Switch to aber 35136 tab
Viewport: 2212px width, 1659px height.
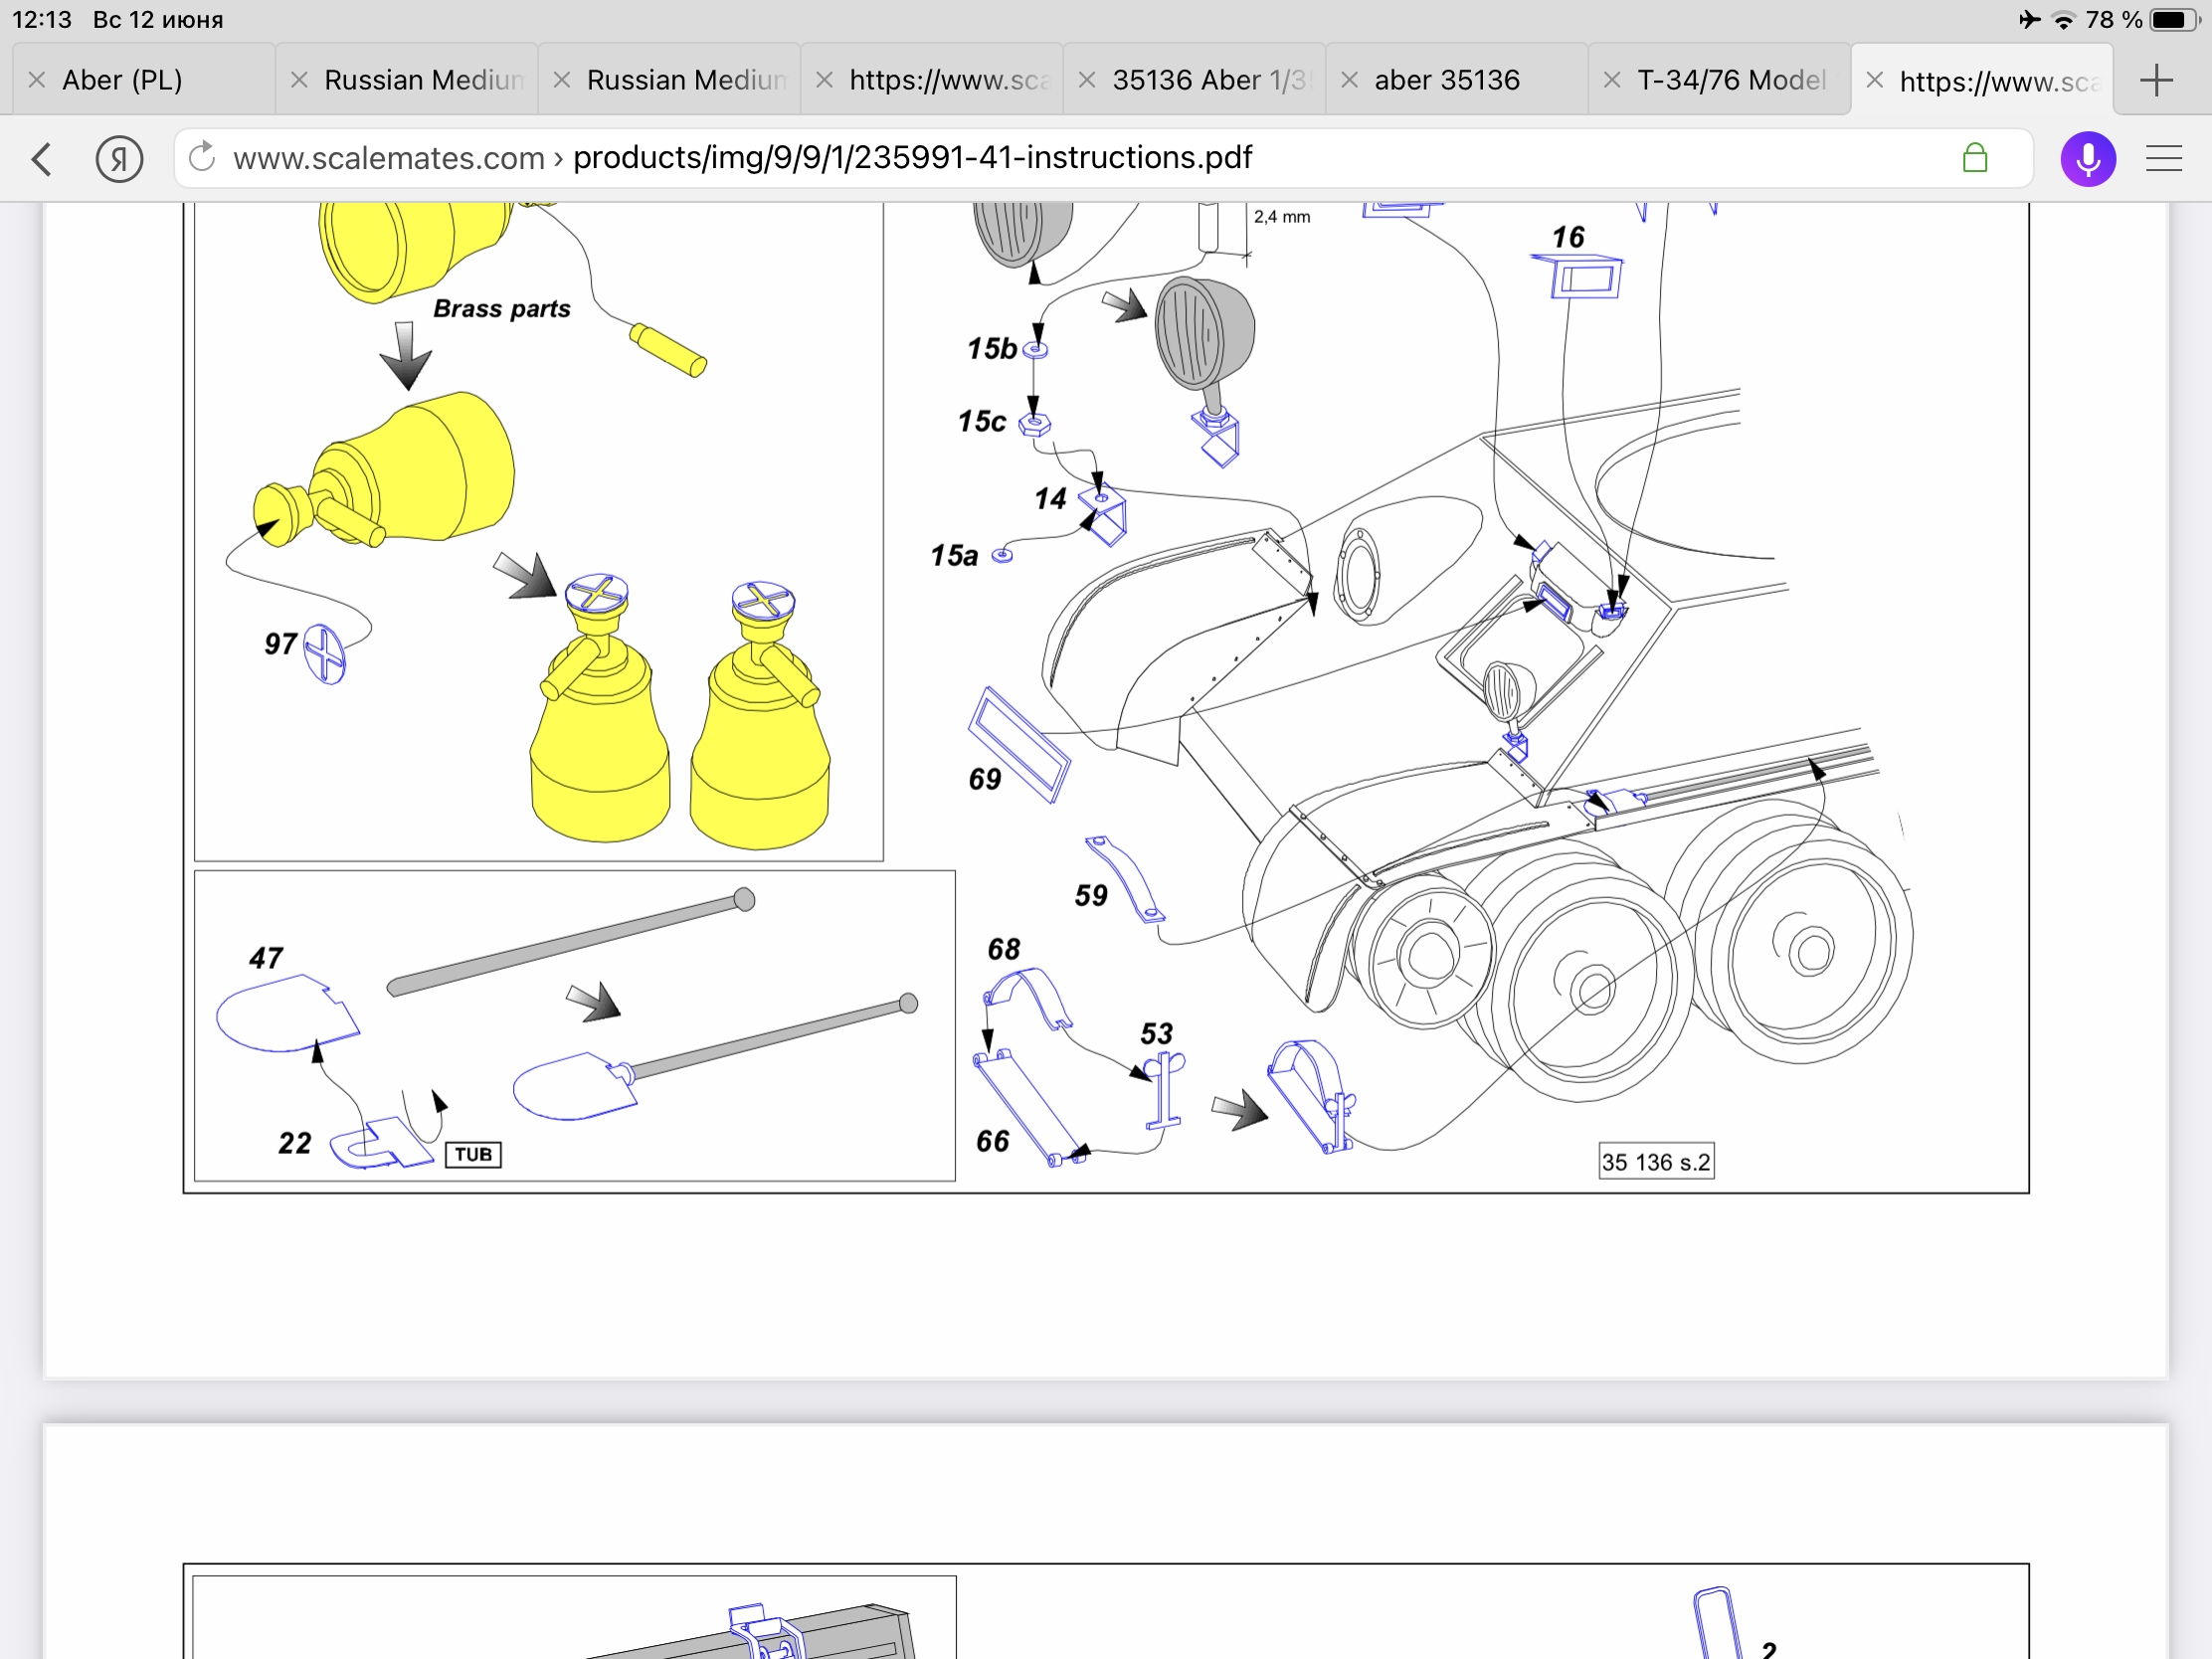(x=1446, y=80)
